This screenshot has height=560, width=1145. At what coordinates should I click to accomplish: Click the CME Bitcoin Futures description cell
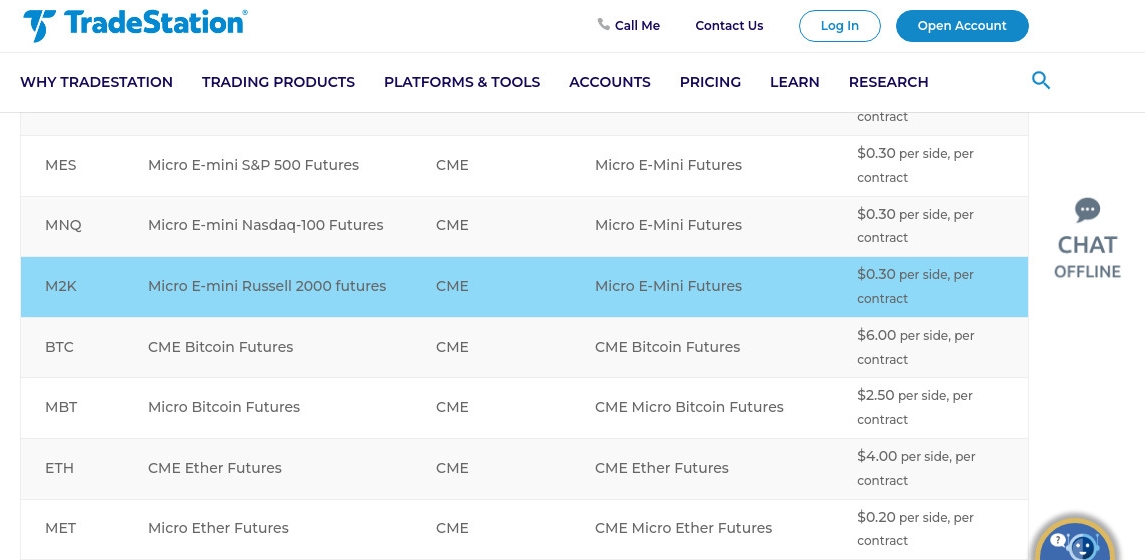pos(221,347)
